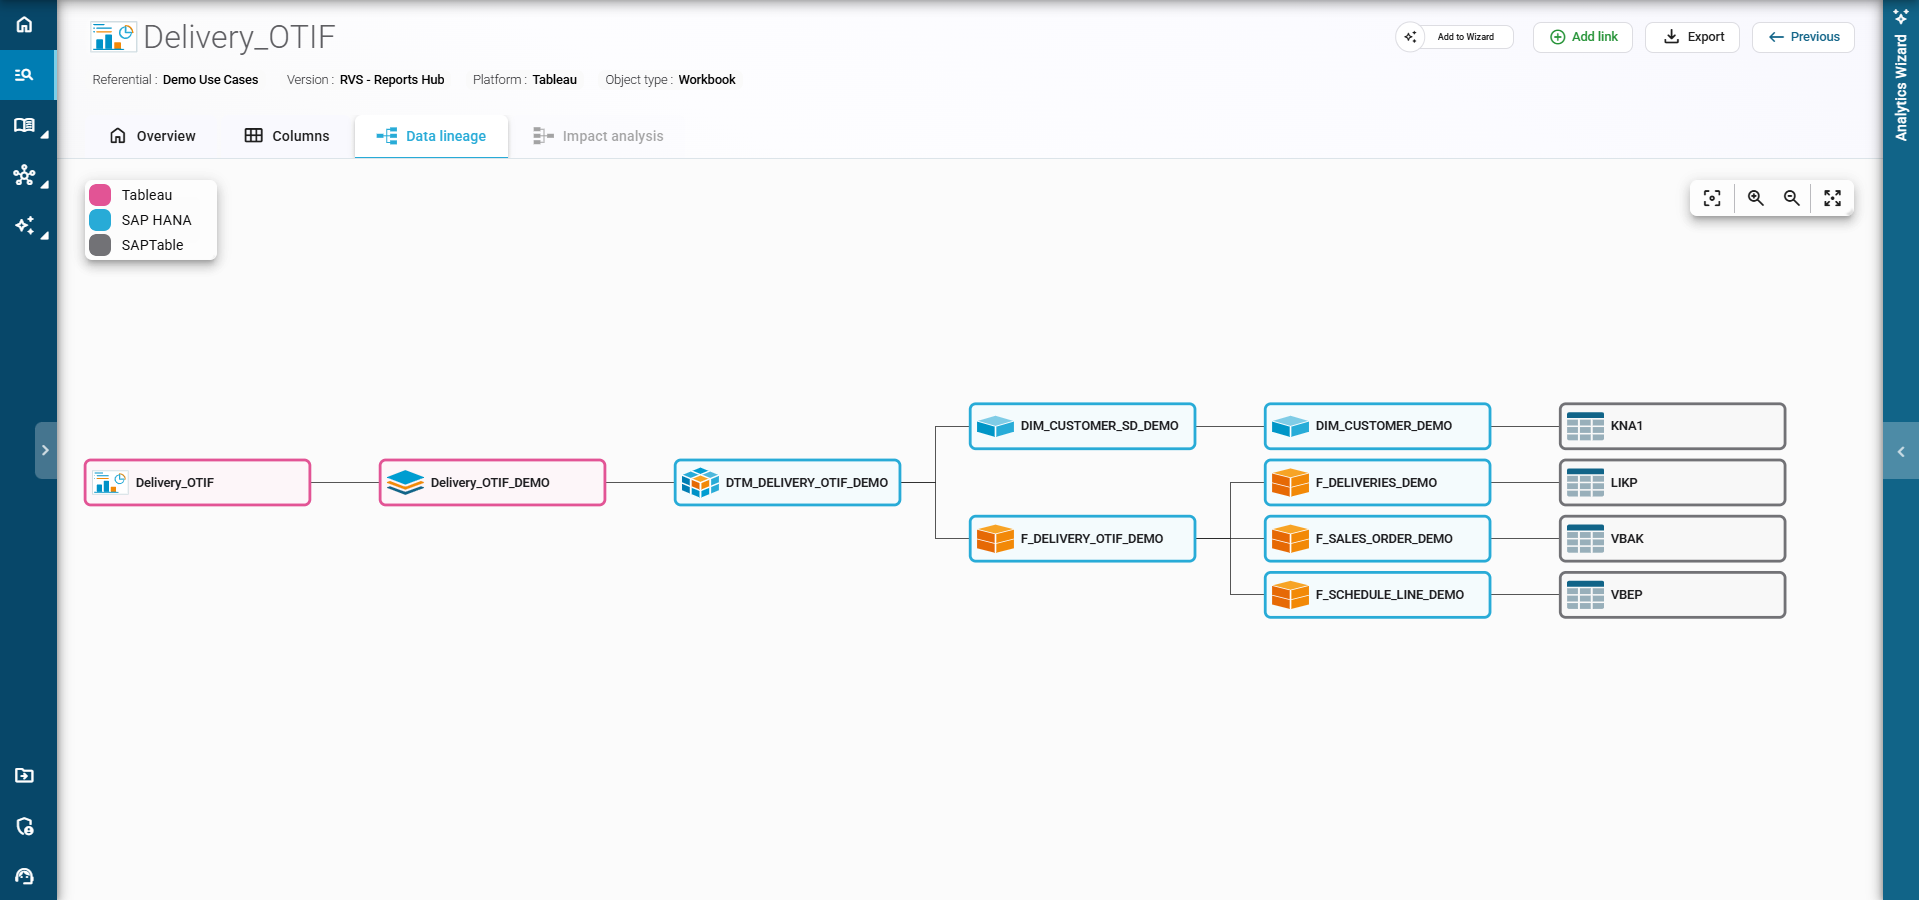Click the zoom out magnifier on the lineage toolbar

tap(1791, 198)
